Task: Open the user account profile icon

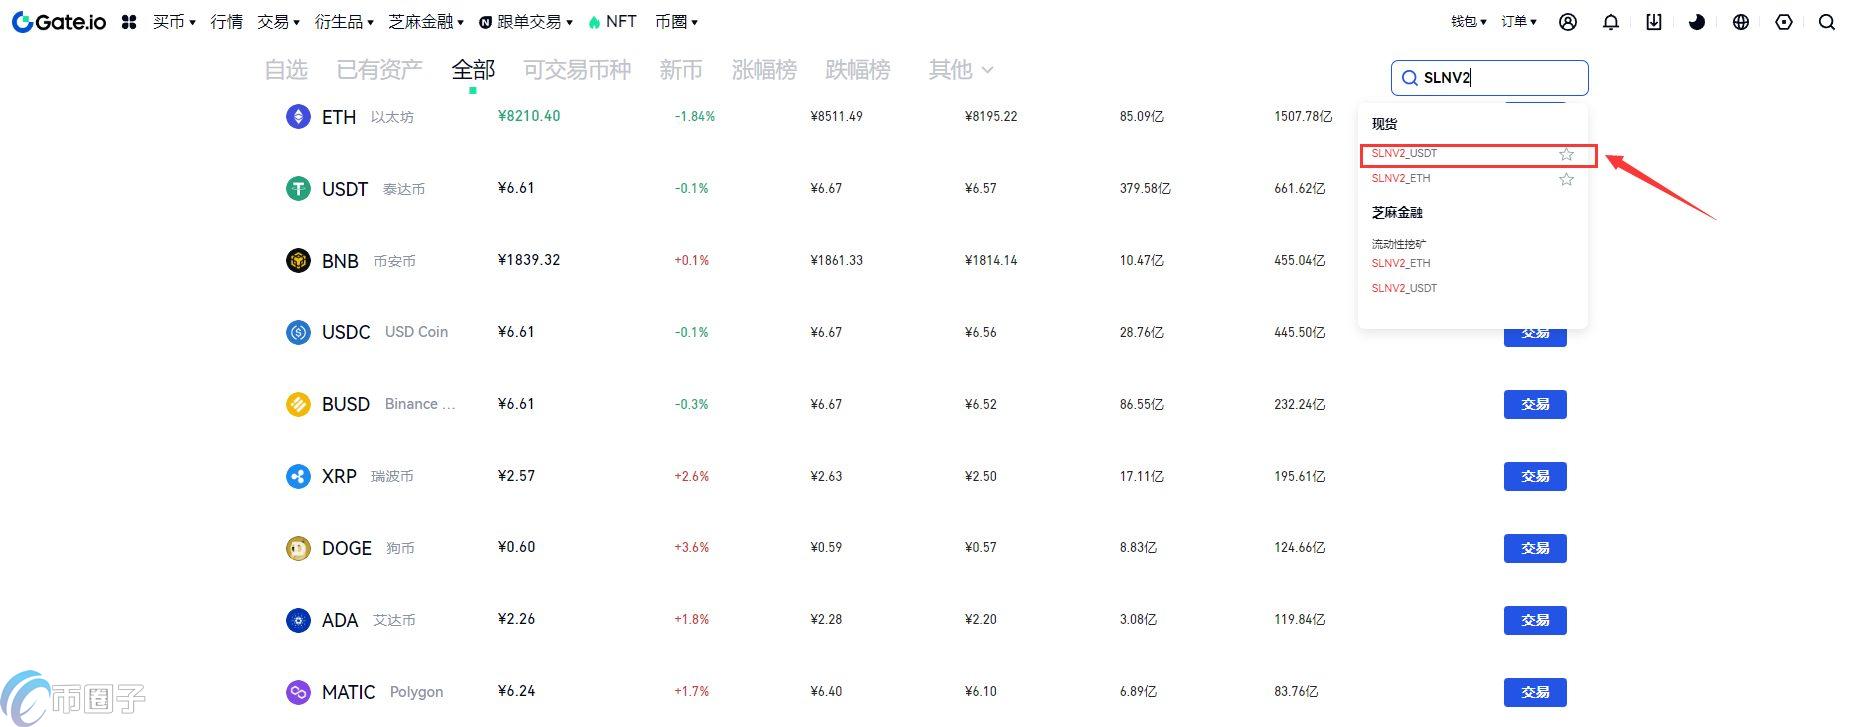Action: pyautogui.click(x=1568, y=22)
